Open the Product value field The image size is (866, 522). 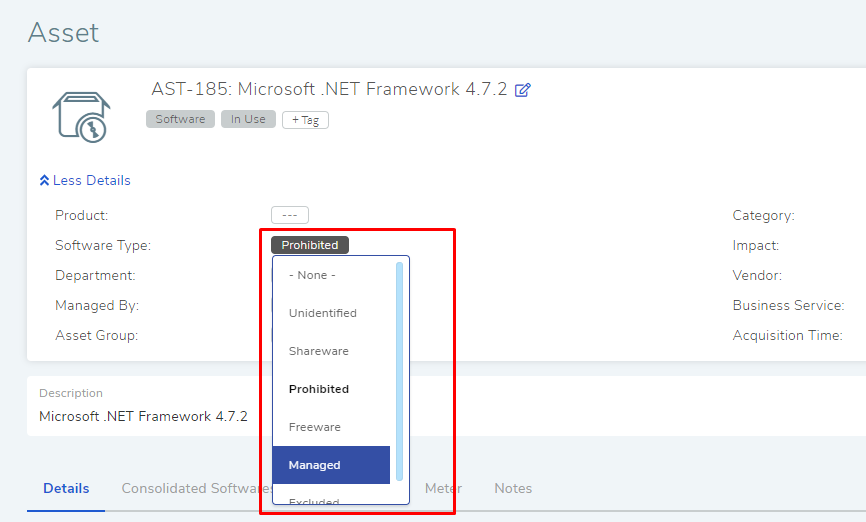290,215
